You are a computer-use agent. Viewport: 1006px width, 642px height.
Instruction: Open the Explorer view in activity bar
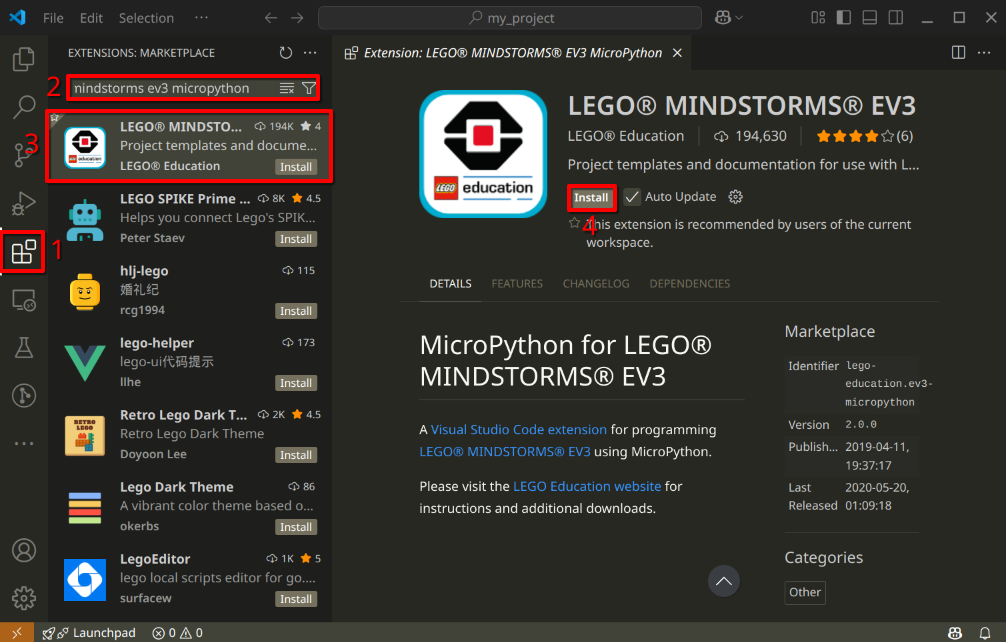(x=23, y=59)
